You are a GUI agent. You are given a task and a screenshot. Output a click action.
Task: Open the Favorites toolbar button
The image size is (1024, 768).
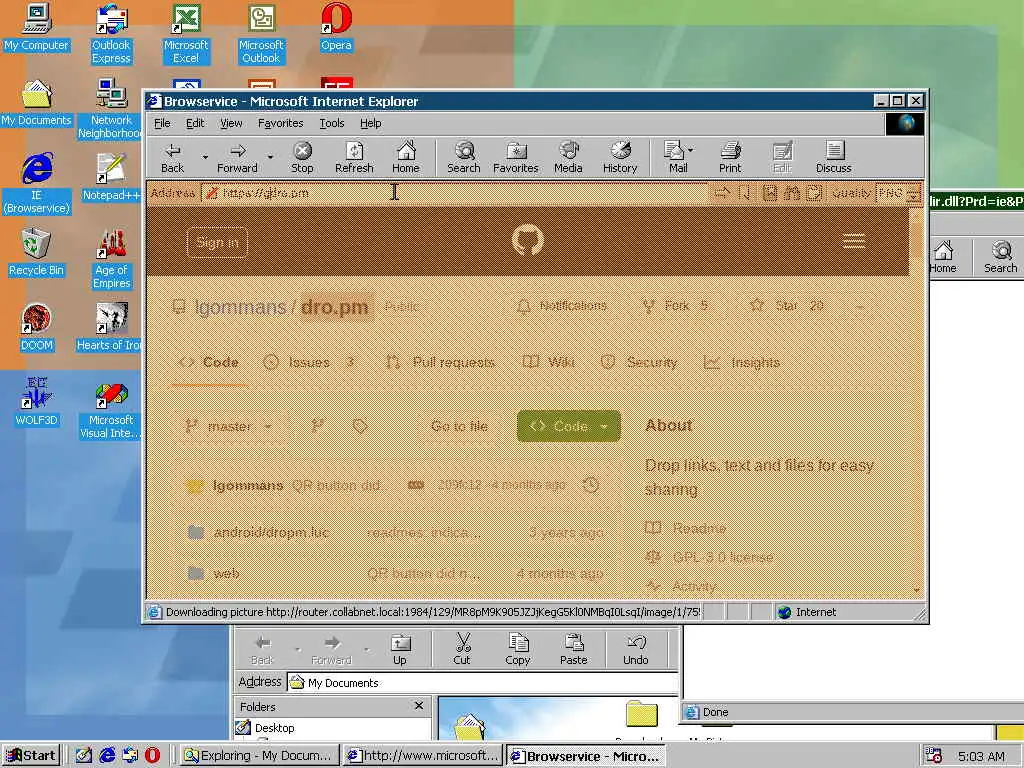515,158
